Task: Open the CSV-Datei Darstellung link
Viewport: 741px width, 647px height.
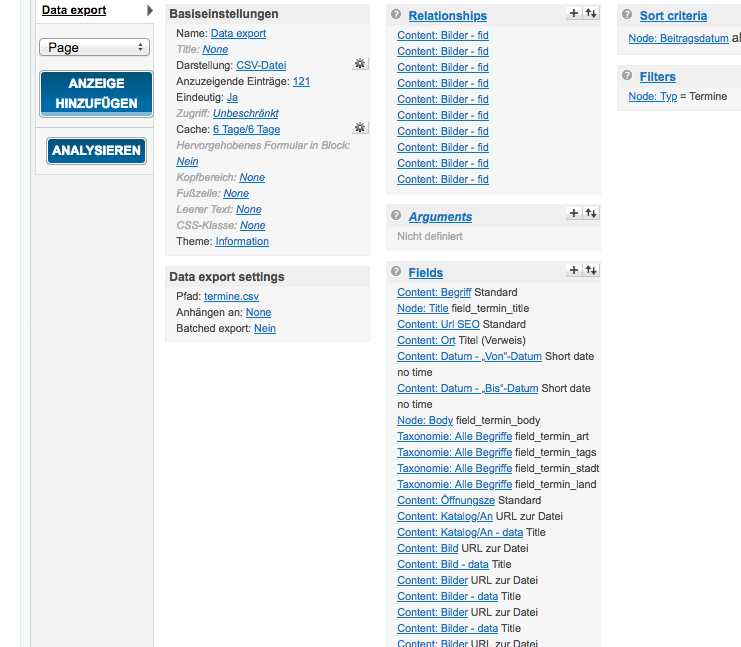Action: (x=261, y=65)
